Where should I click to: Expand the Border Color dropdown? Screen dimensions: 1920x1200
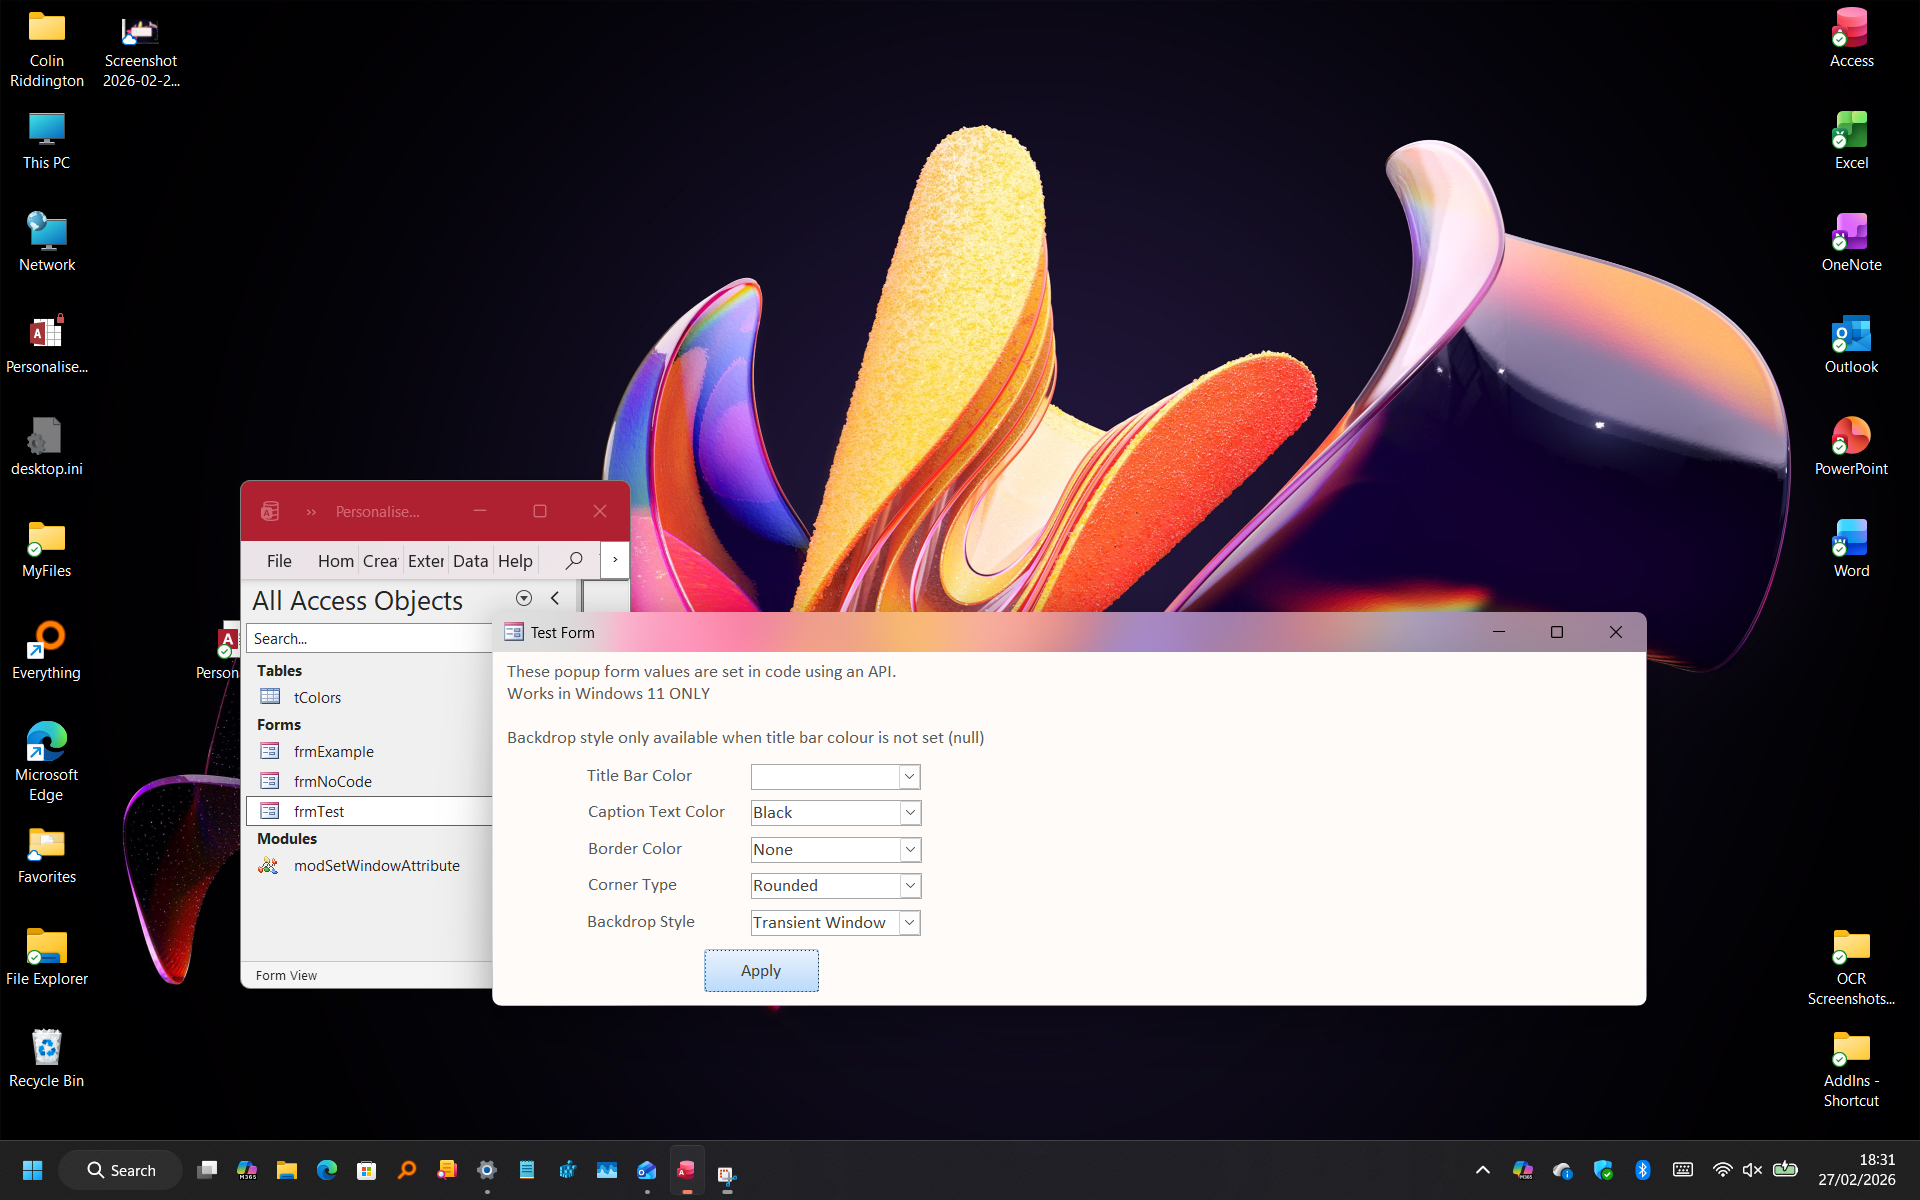coord(910,850)
